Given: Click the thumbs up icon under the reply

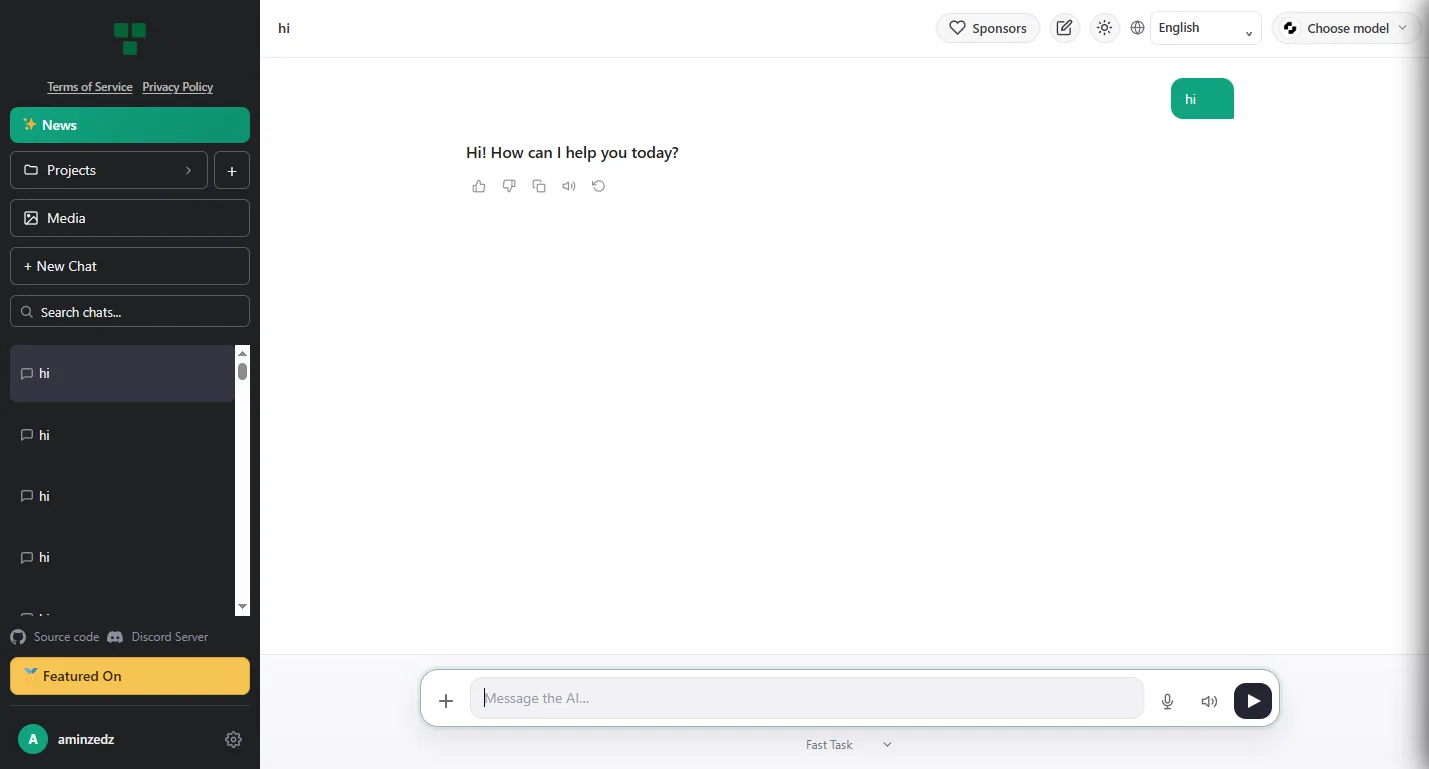Looking at the screenshot, I should (479, 186).
